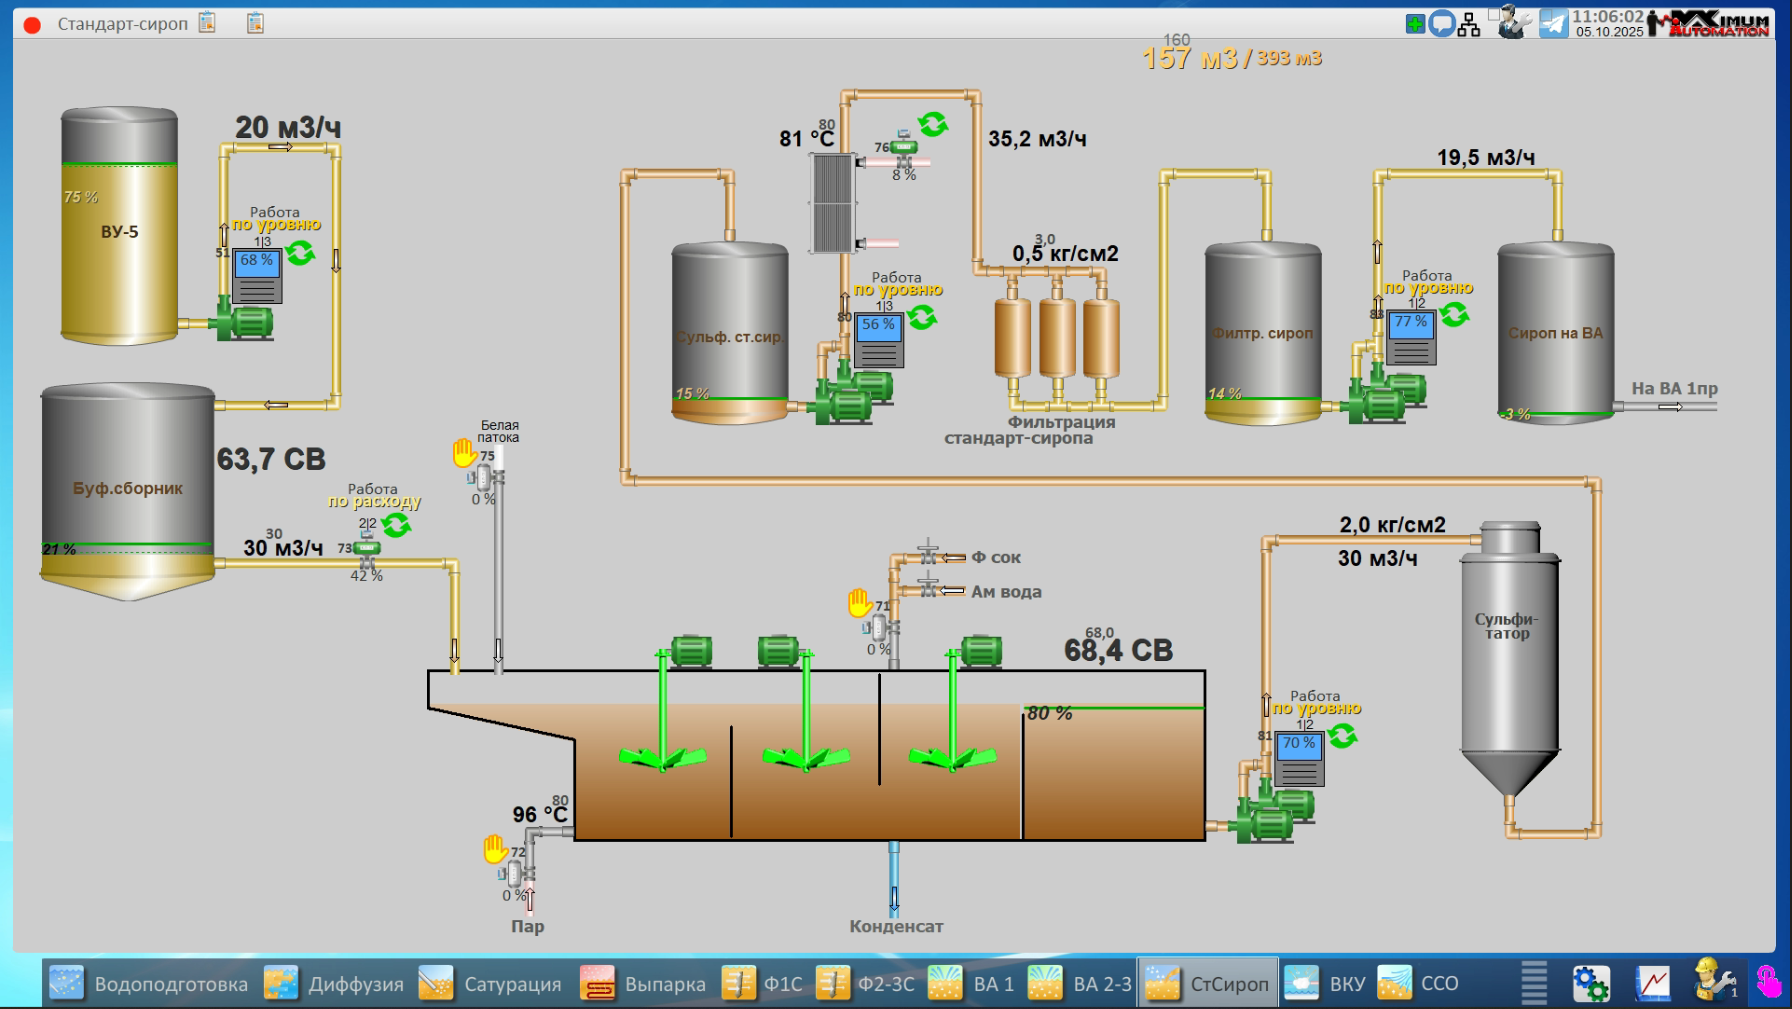
Task: Open first clipboard report icon beside Стандарт-сироп
Action: coord(207,23)
